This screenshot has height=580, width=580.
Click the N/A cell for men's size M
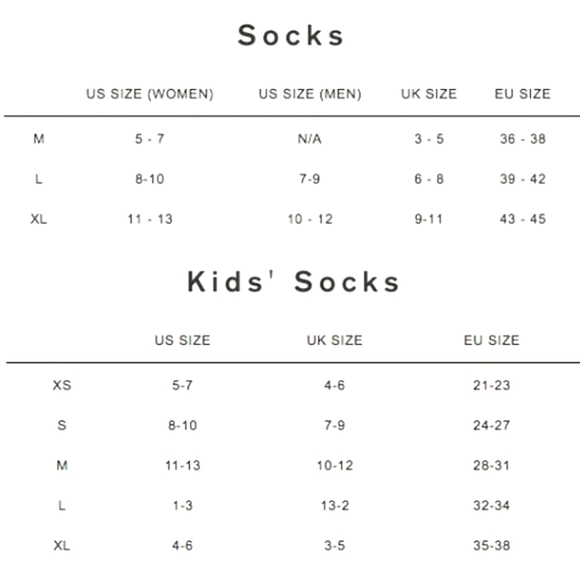pyautogui.click(x=310, y=139)
